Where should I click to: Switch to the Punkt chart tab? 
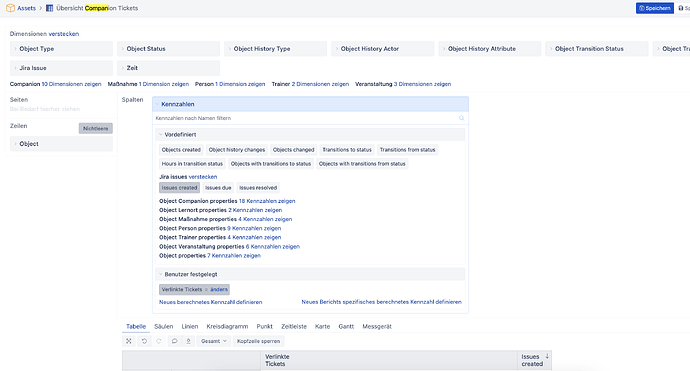pyautogui.click(x=264, y=327)
